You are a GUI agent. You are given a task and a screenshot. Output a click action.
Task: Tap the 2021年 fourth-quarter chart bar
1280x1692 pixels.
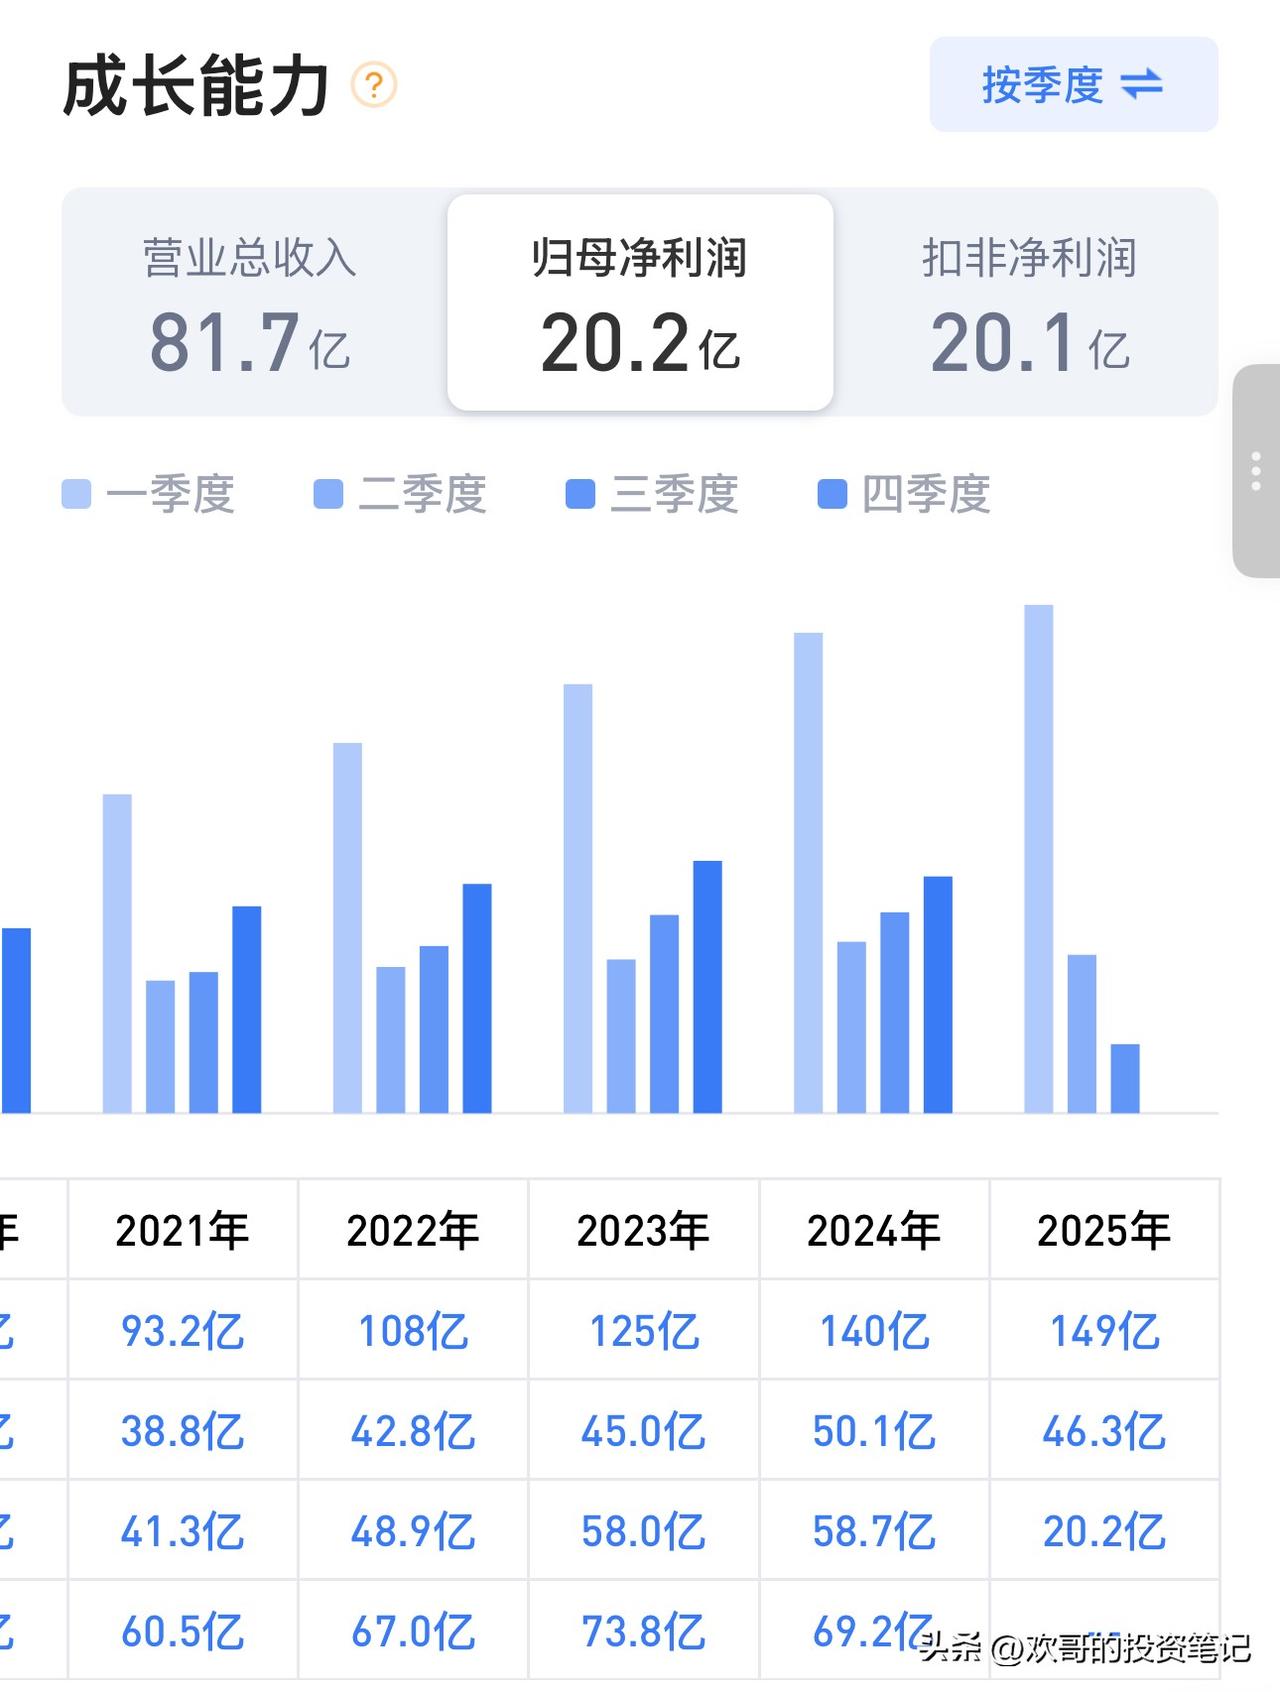247,1010
